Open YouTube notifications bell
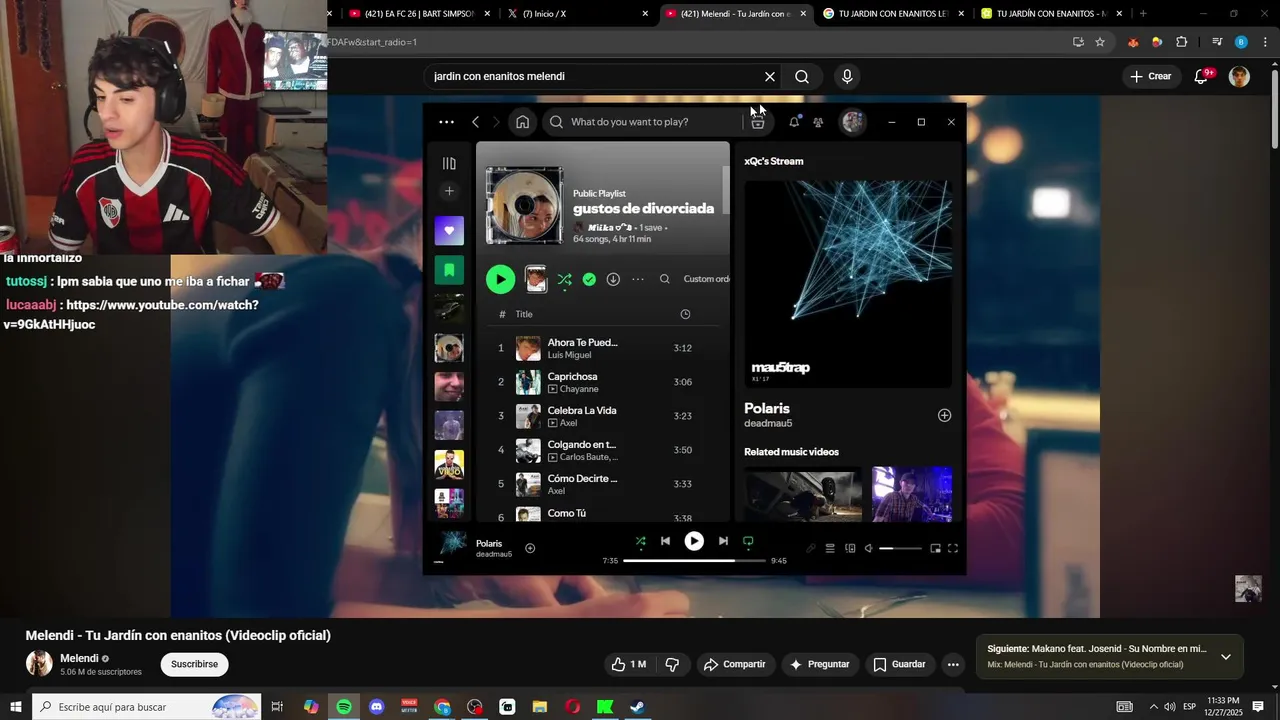Image resolution: width=1280 pixels, height=720 pixels. click(x=1202, y=77)
